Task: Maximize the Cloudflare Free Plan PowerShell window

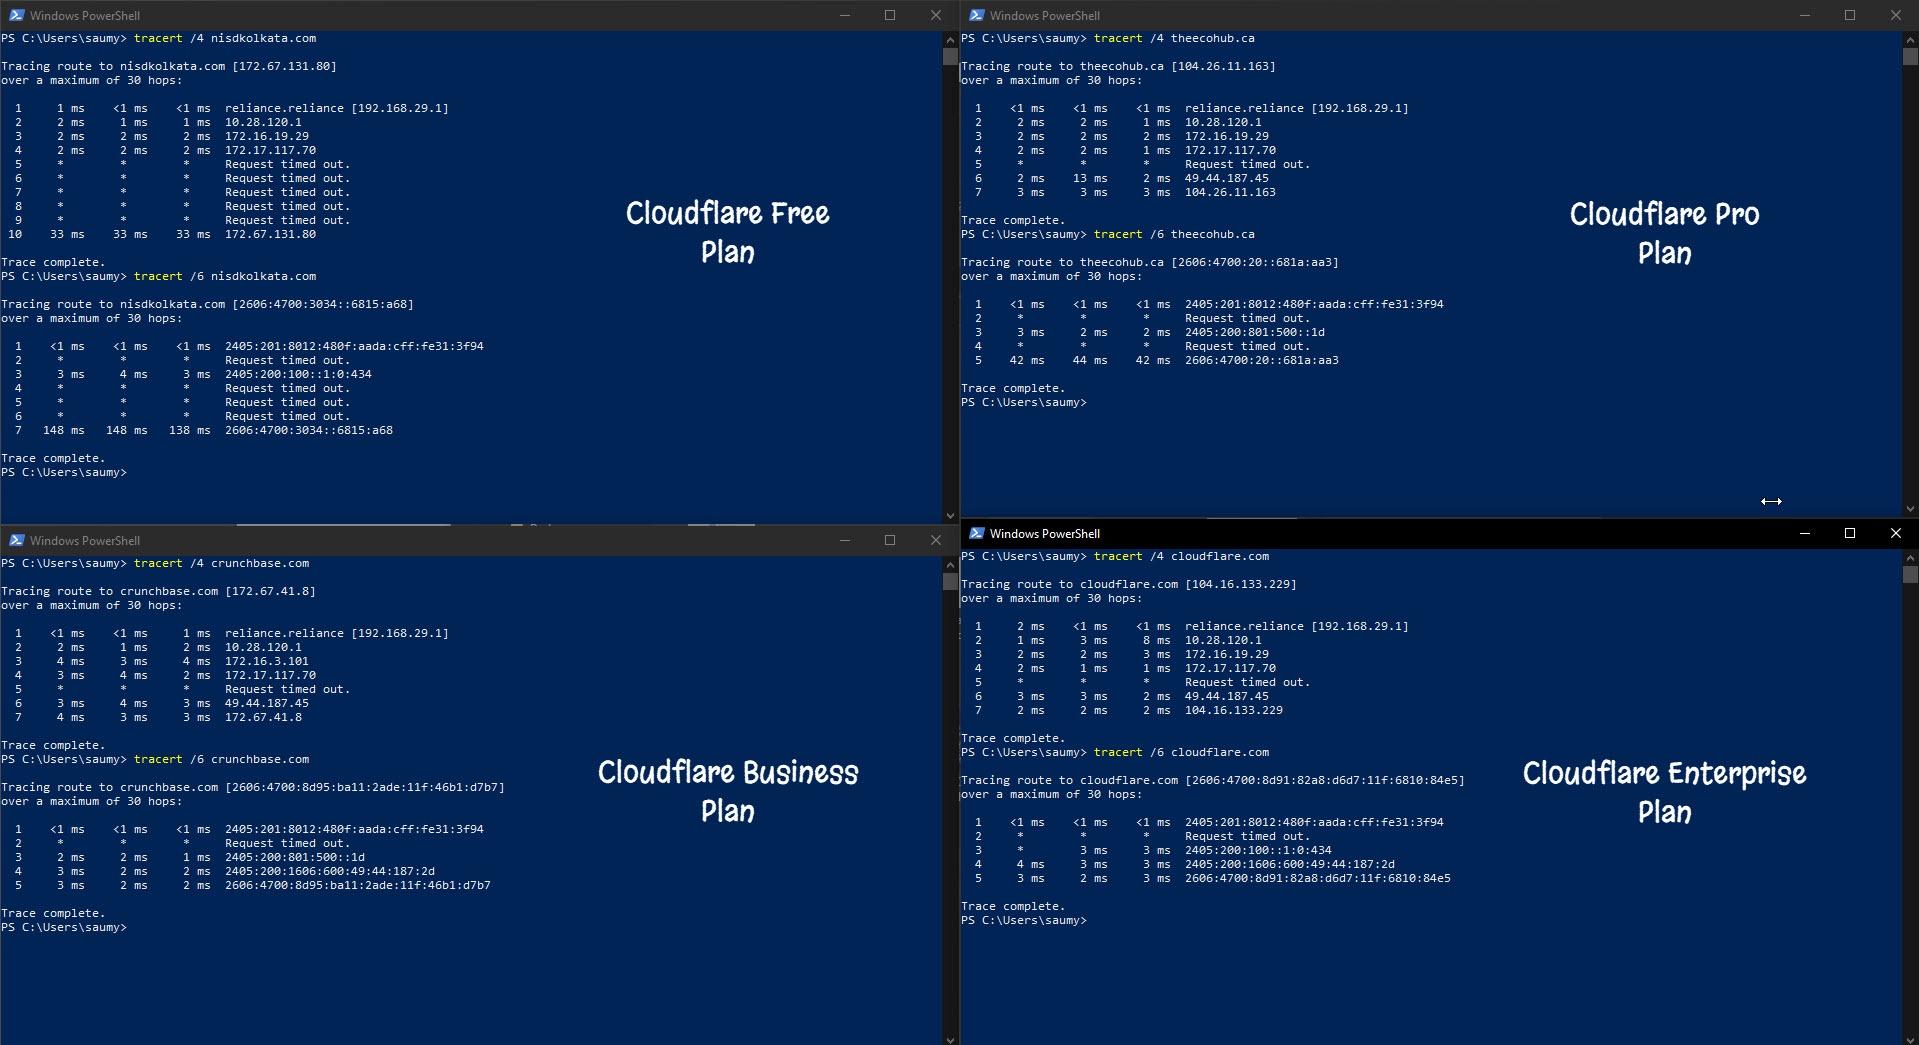Action: point(890,15)
